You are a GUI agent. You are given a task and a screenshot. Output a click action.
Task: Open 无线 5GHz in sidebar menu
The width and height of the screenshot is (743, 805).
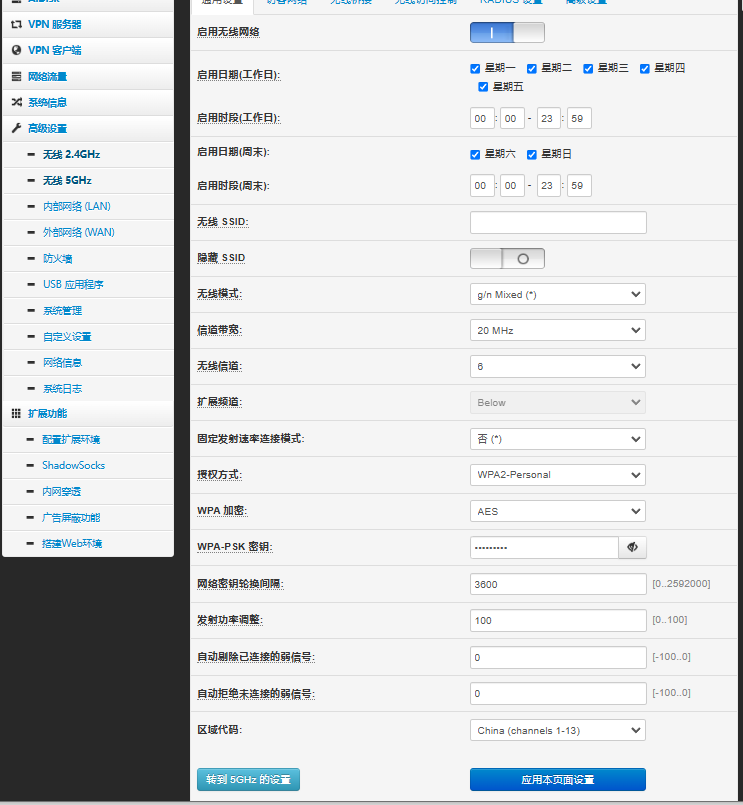67,180
